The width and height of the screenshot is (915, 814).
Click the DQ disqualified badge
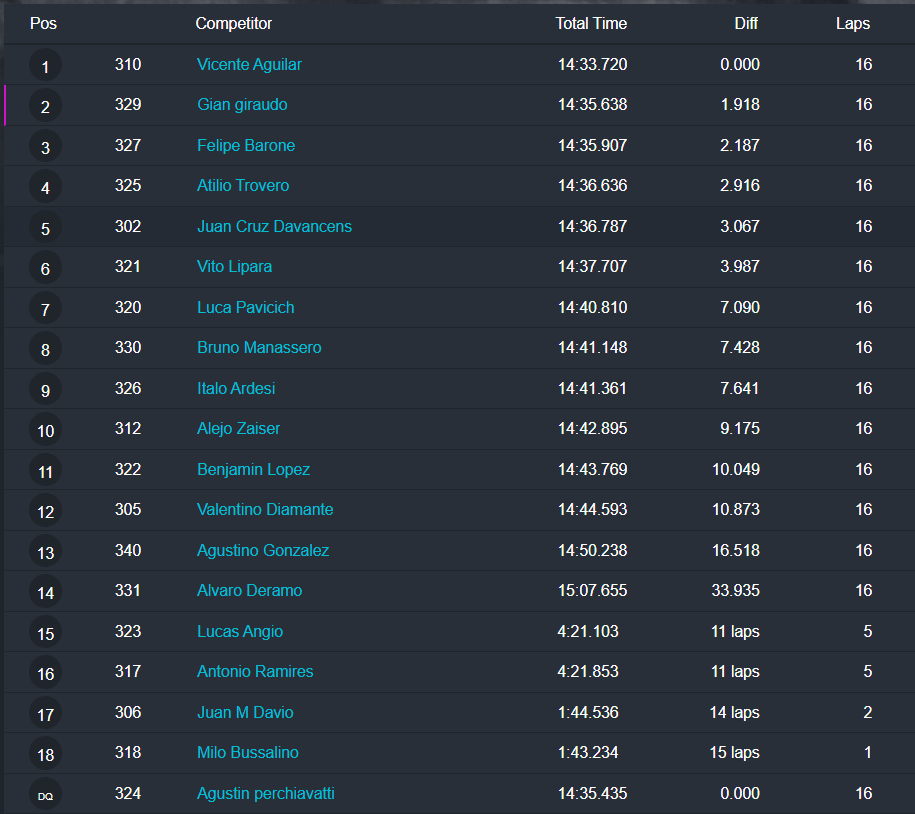pyautogui.click(x=45, y=796)
